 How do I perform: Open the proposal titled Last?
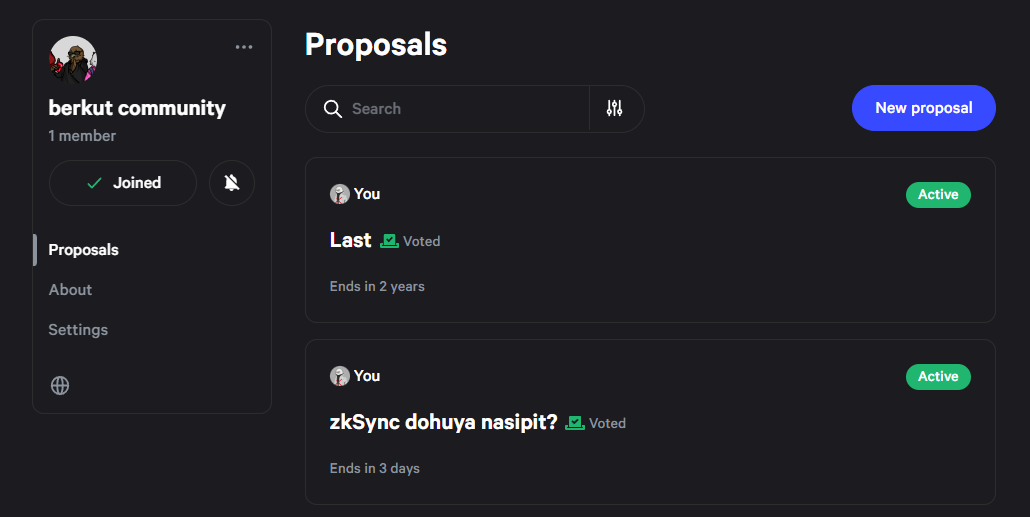click(350, 240)
